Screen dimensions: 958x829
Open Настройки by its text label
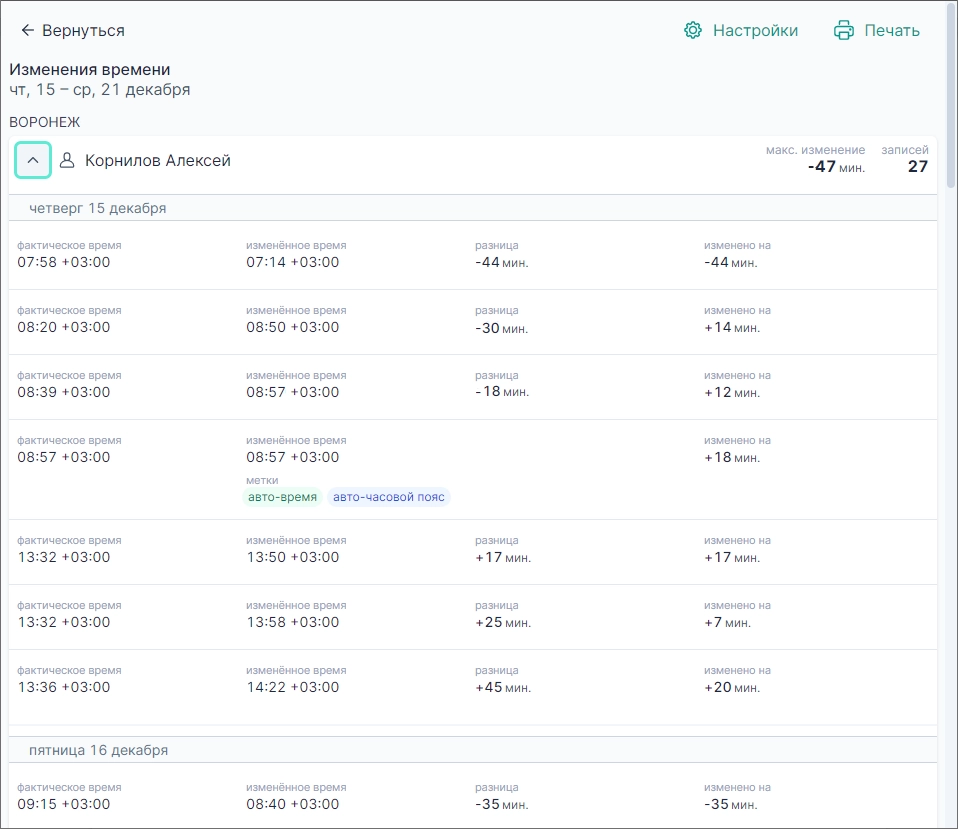(755, 31)
